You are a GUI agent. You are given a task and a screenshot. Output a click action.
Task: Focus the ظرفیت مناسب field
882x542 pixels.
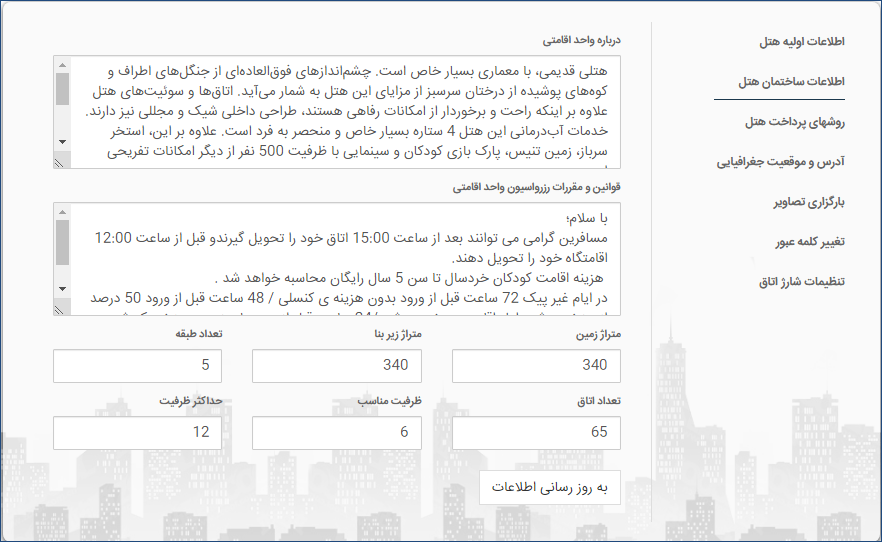(336, 433)
